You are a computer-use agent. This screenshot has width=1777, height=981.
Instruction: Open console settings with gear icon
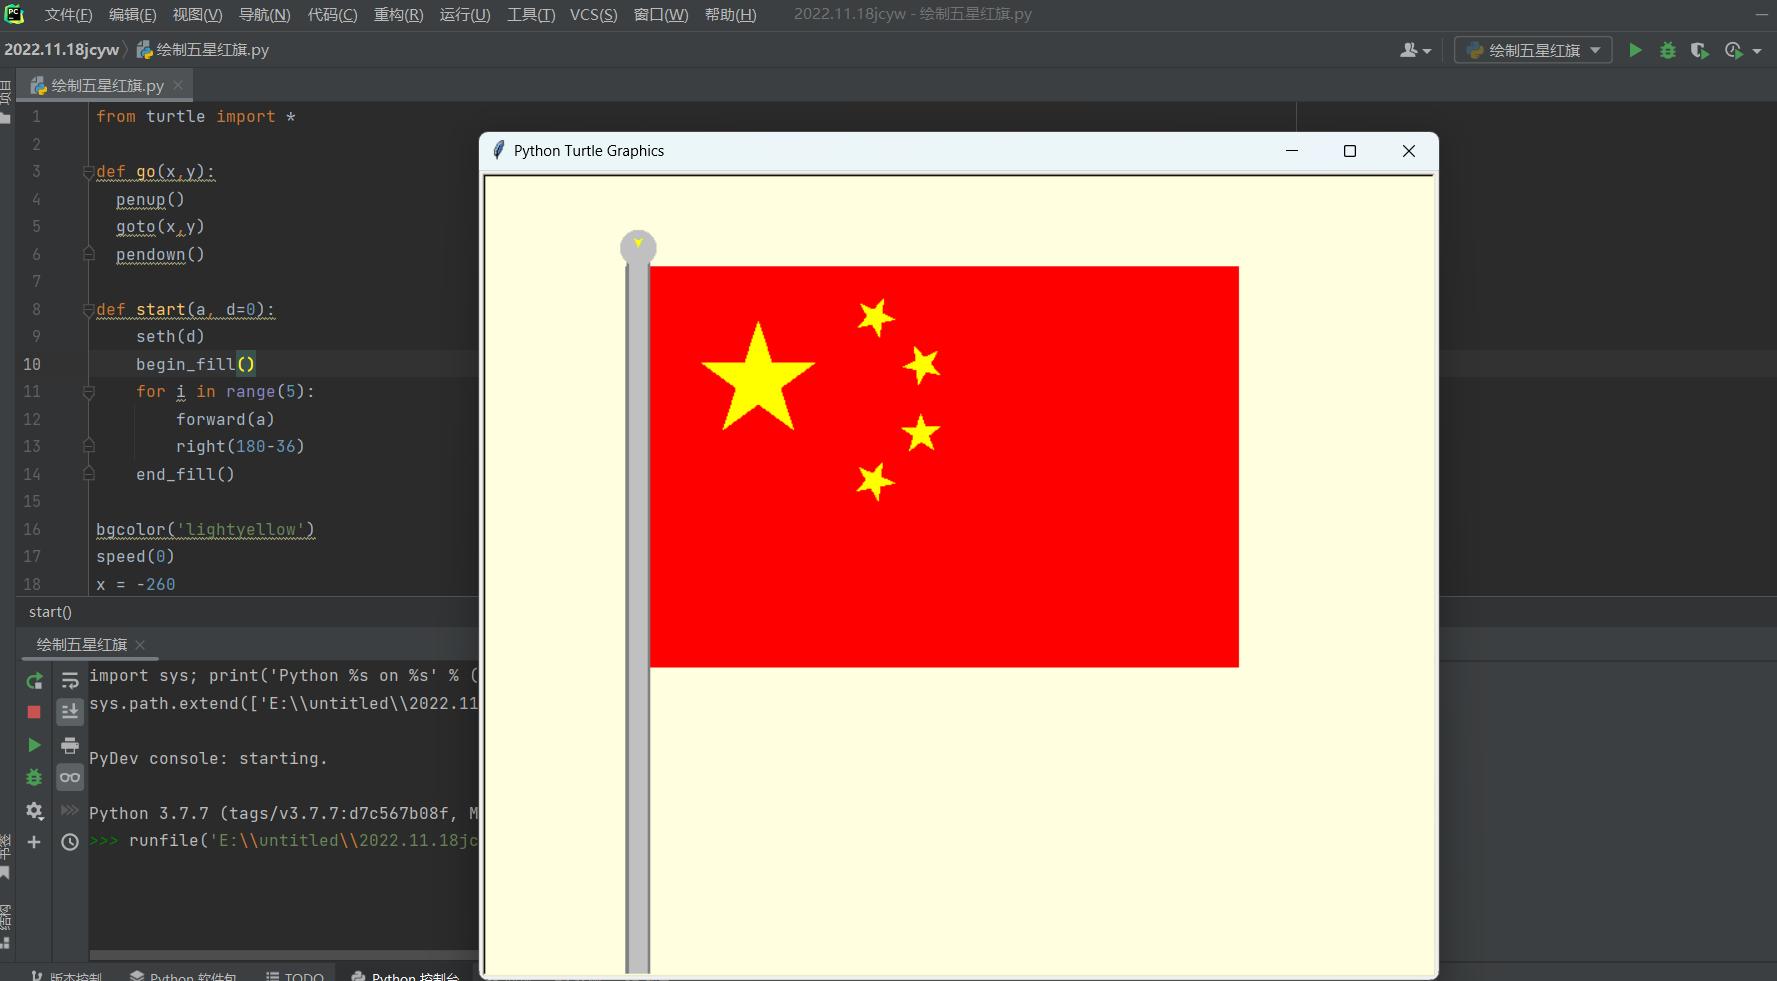pos(33,811)
